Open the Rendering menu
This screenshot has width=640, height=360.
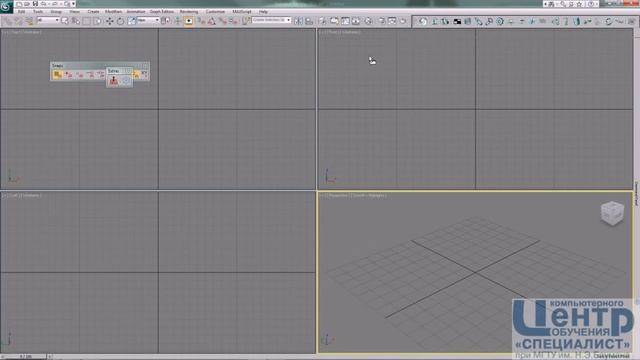[189, 11]
